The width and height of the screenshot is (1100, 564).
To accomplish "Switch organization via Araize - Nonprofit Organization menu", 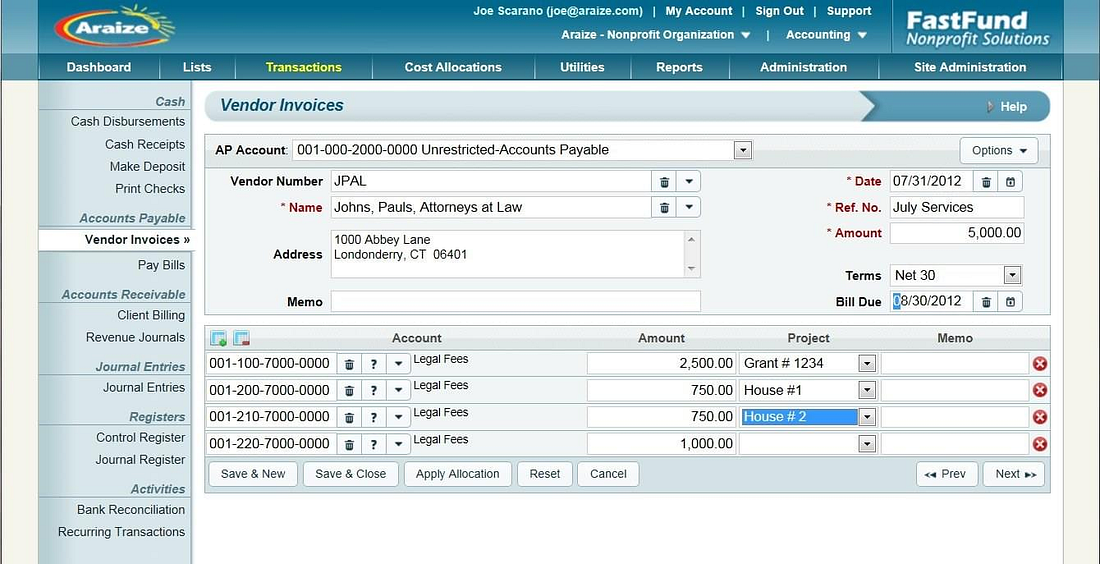I will (655, 34).
